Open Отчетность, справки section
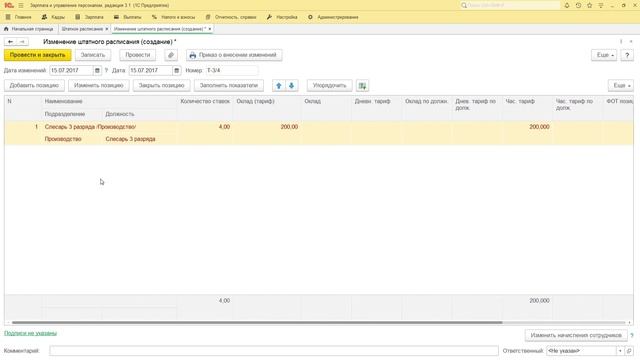This screenshot has width=640, height=360. coord(231,17)
